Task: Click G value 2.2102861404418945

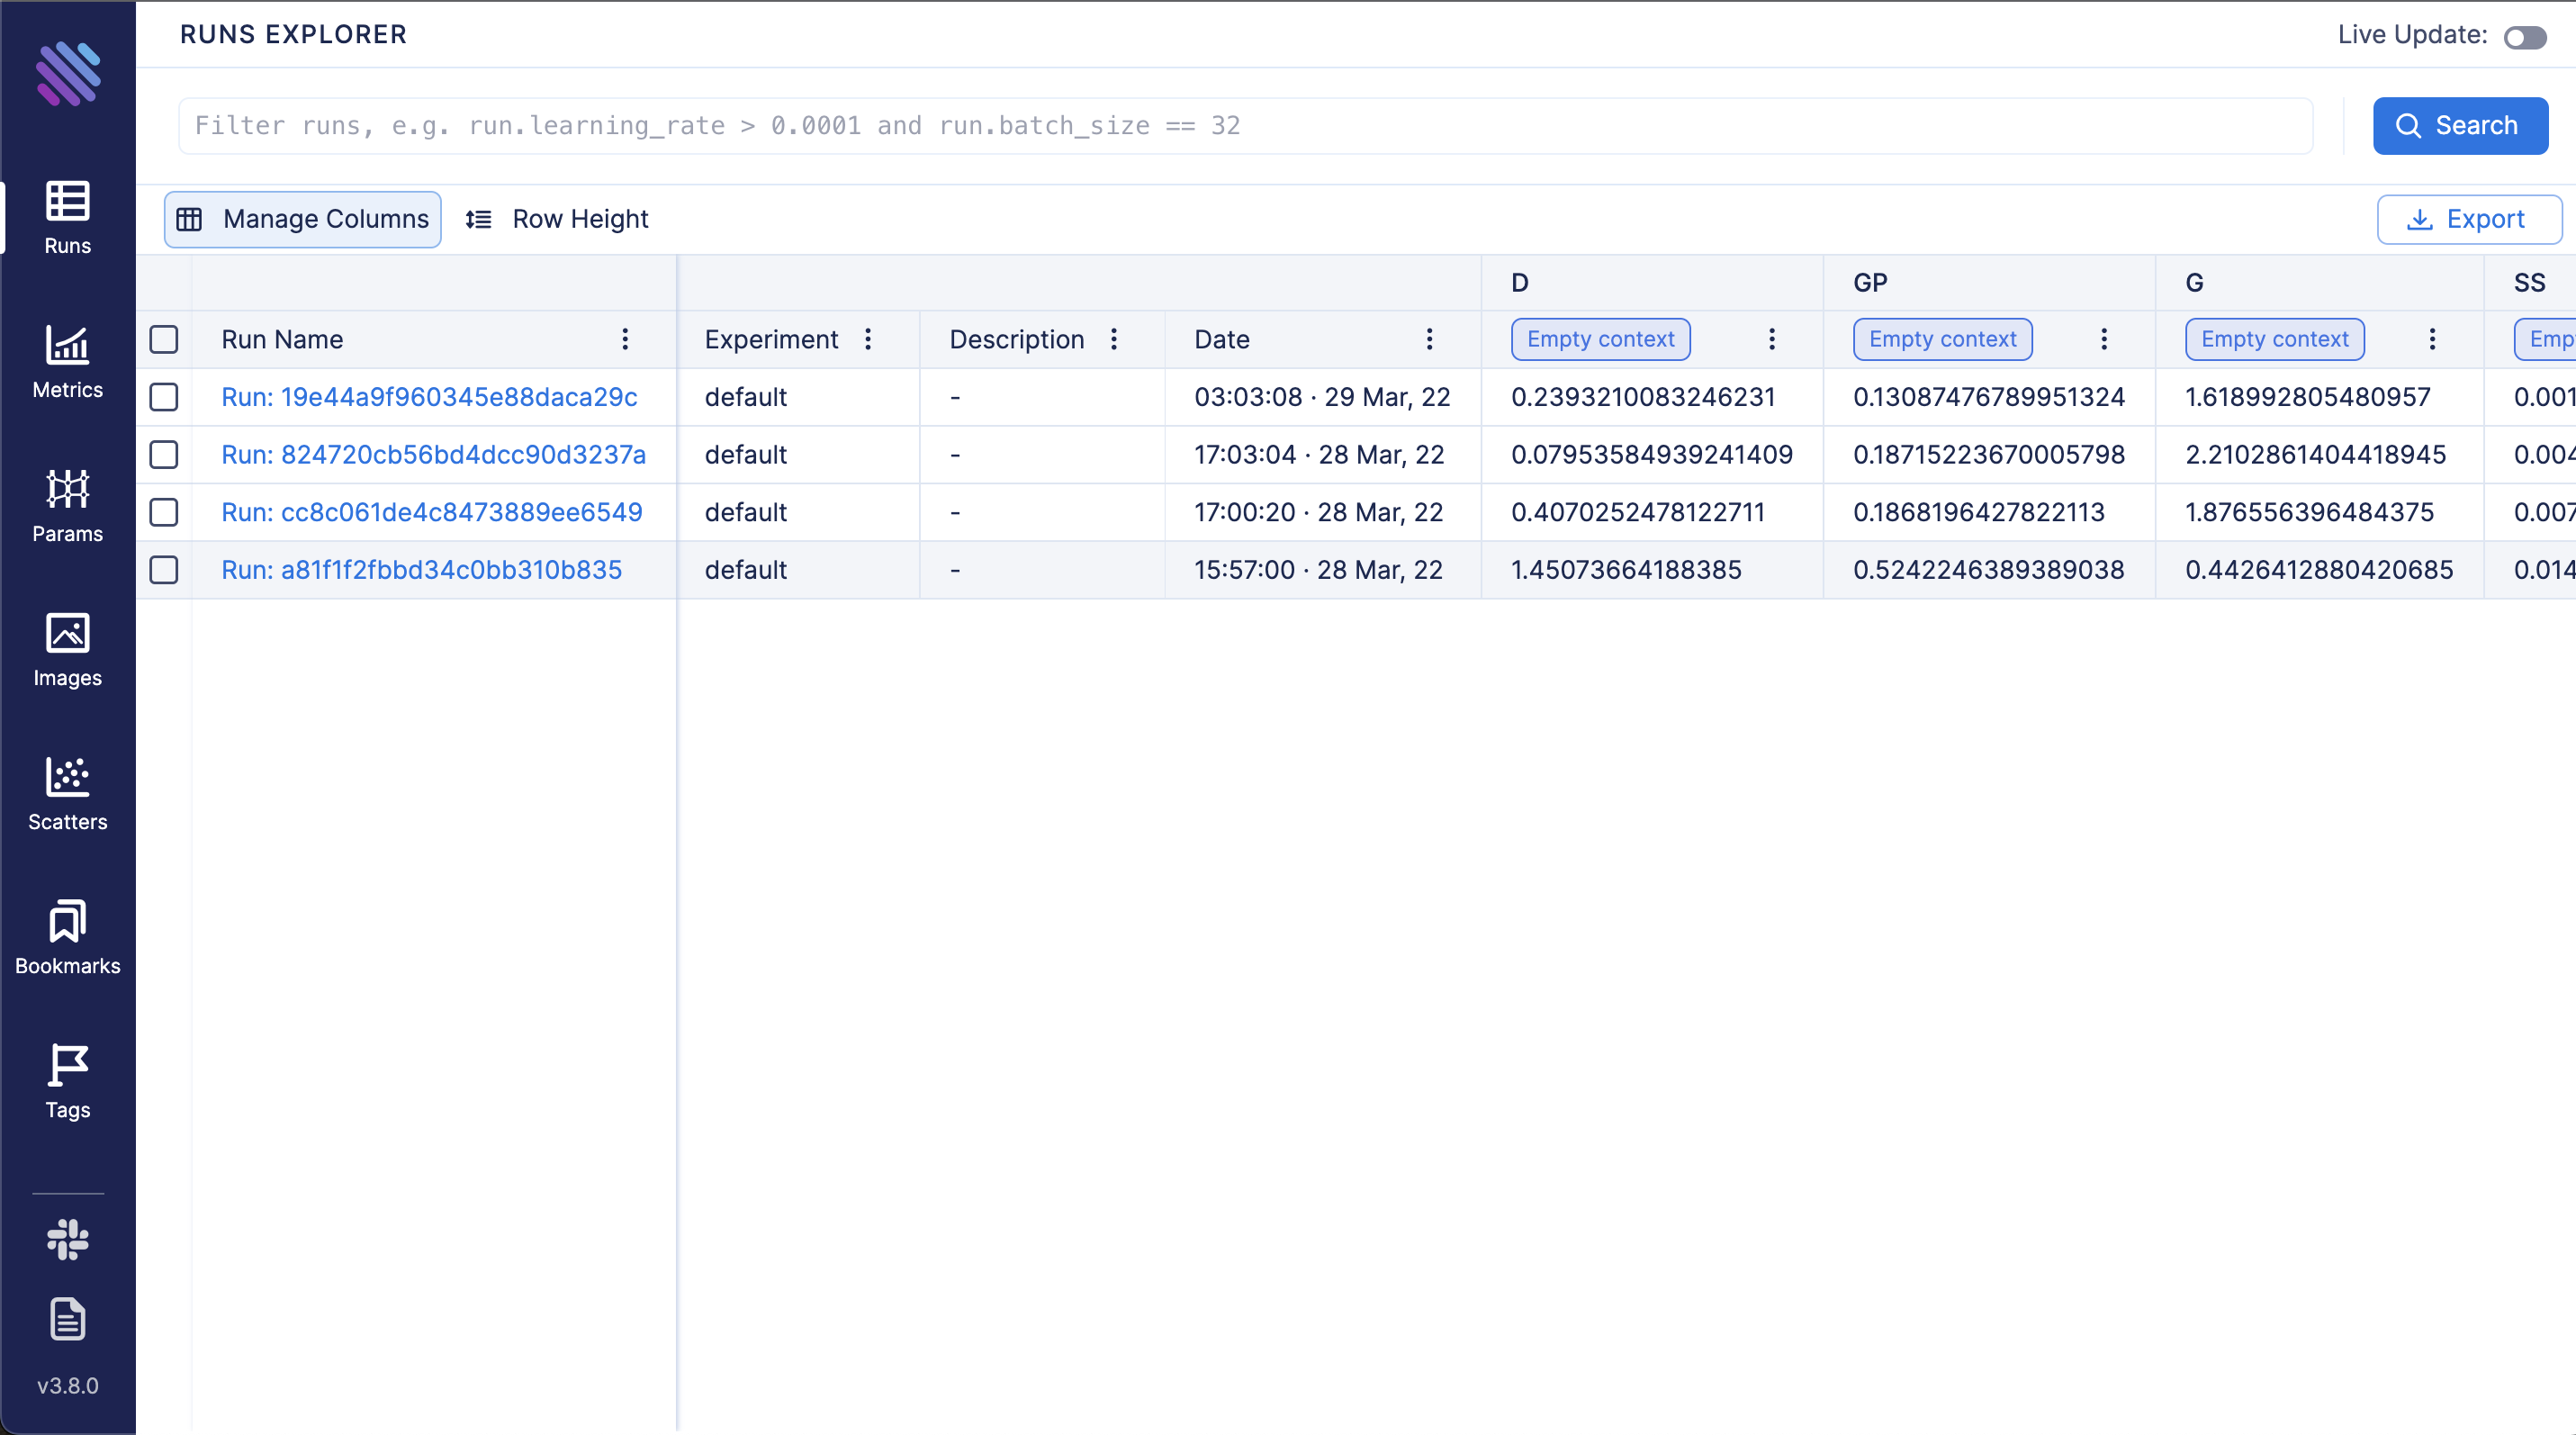Action: tap(2316, 455)
